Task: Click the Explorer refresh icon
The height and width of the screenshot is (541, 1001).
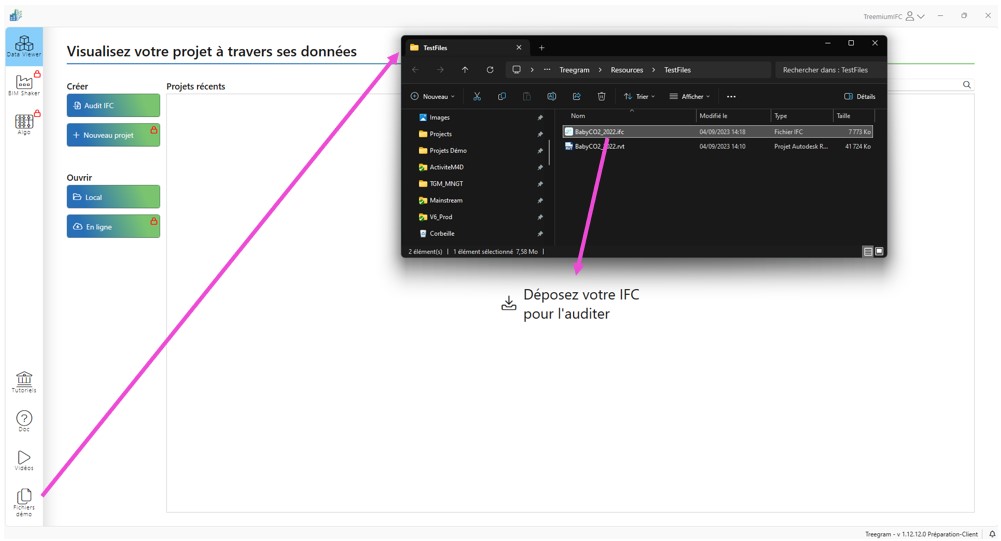Action: click(490, 70)
